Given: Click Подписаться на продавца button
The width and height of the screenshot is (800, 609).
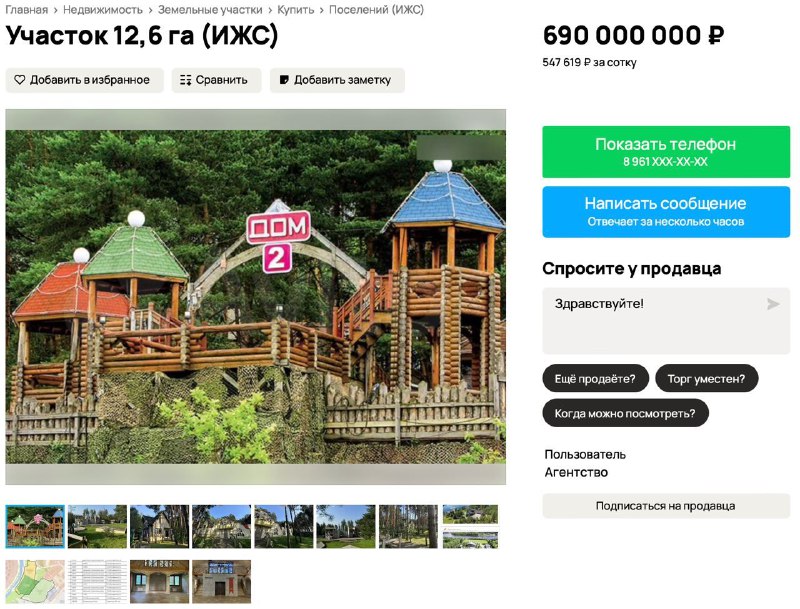Looking at the screenshot, I should (666, 506).
